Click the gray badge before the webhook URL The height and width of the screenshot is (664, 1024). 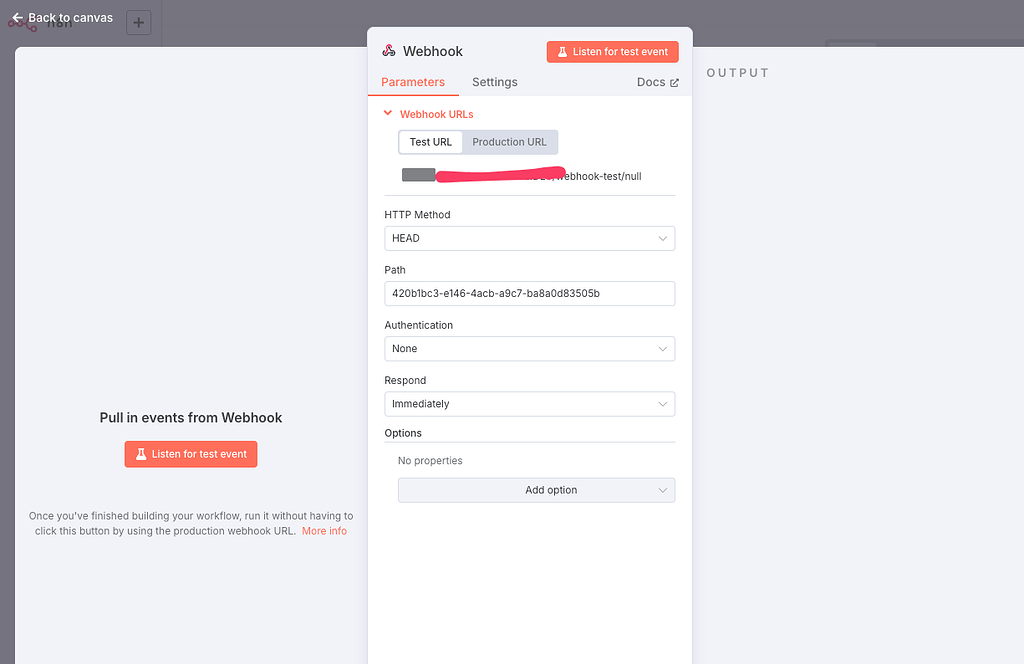(419, 174)
